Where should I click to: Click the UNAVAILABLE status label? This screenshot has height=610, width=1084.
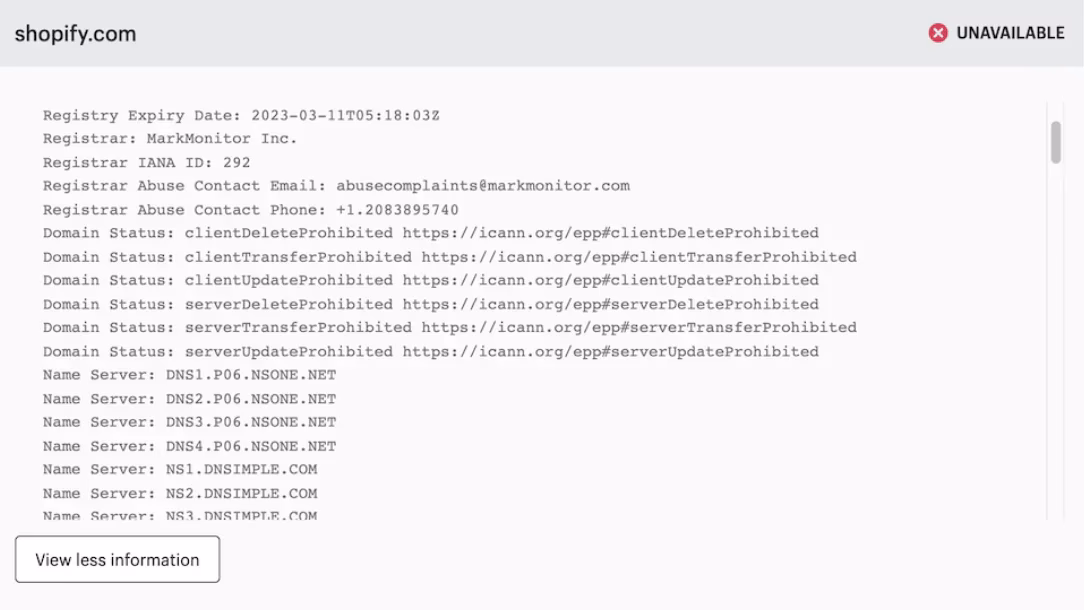[x=1011, y=32]
